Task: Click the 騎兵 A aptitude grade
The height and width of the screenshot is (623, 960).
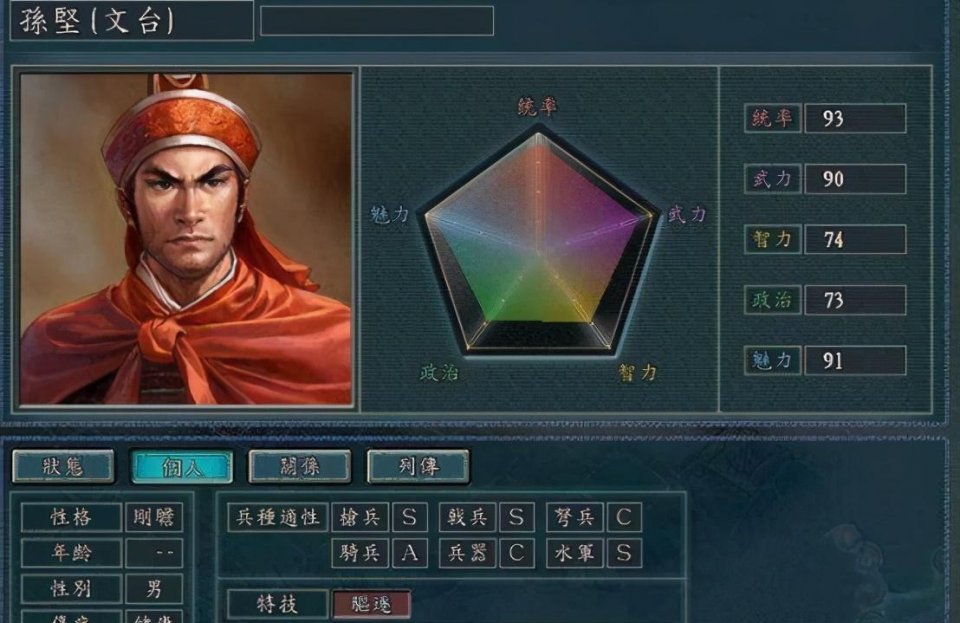Action: (x=410, y=553)
